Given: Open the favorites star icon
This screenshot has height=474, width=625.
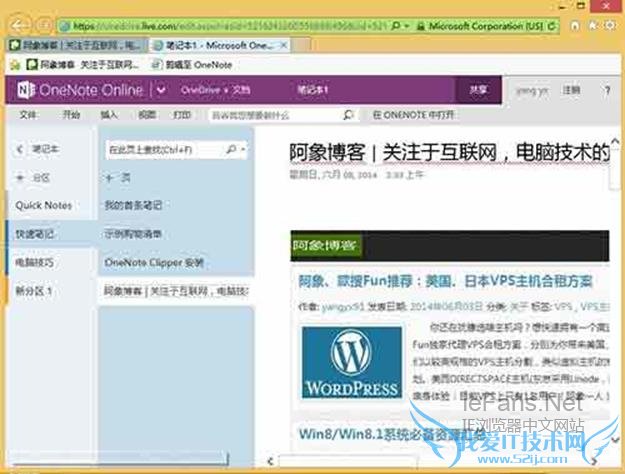Looking at the screenshot, I should (593, 26).
